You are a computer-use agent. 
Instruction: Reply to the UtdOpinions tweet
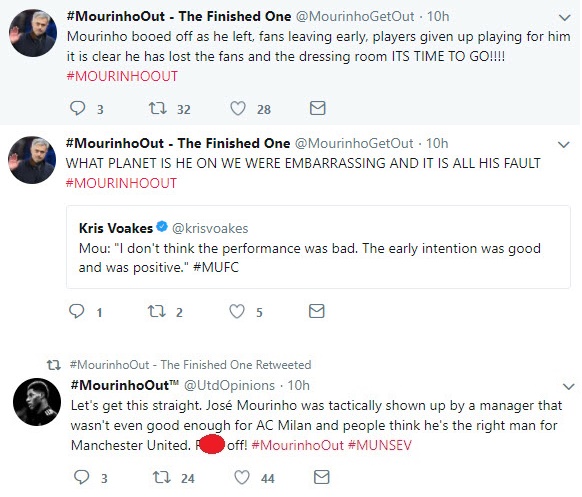pos(82,477)
